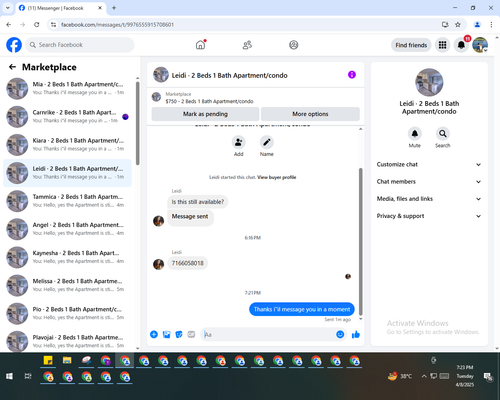Viewport: 500px width, 400px height.
Task: Expand Media, files and links section
Action: 429,199
